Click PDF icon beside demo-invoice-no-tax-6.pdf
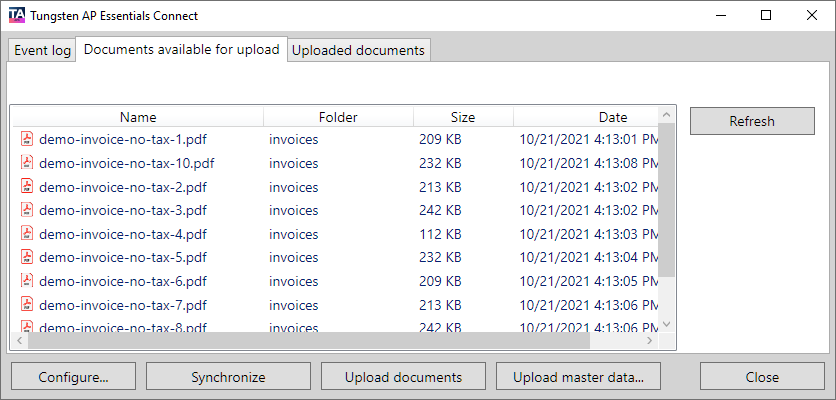 pos(27,281)
